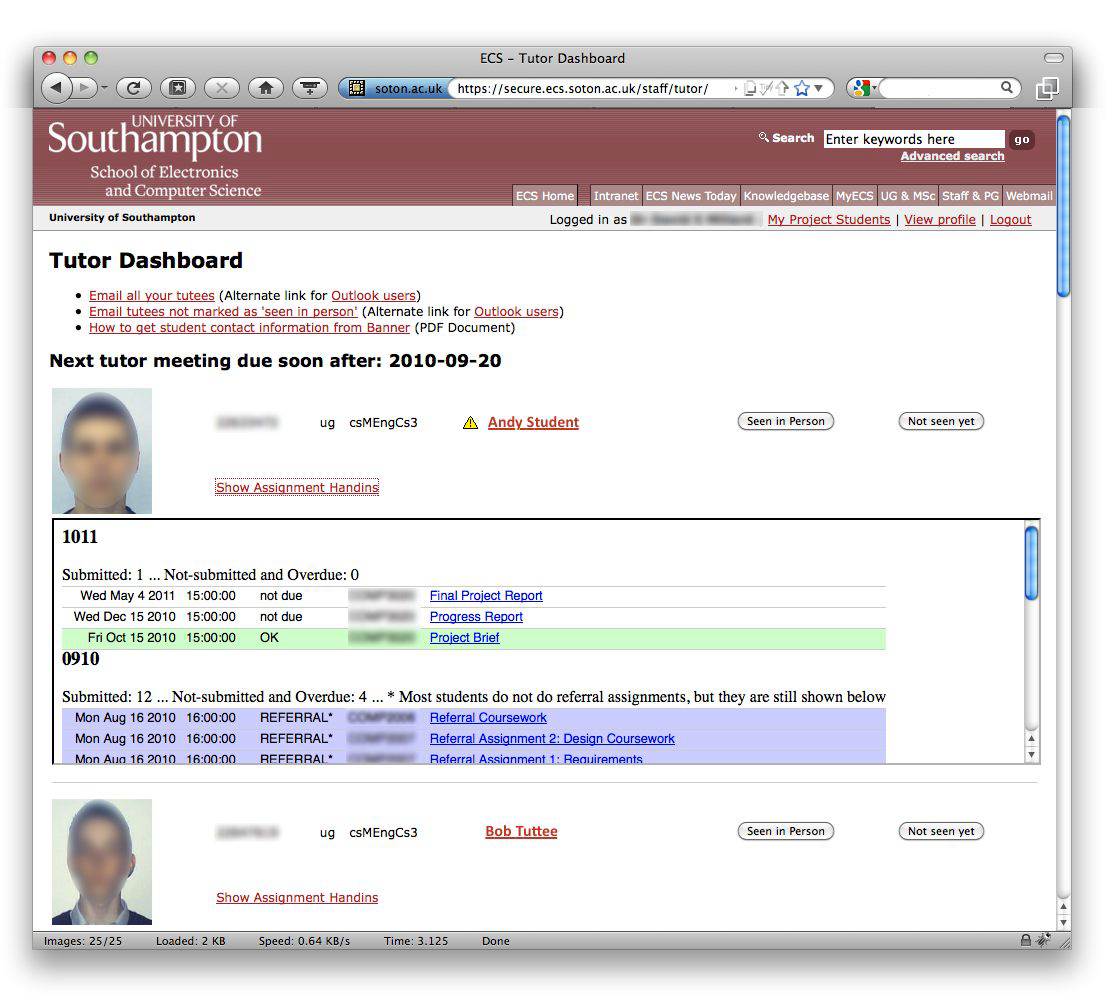This screenshot has width=1118, height=1006.
Task: Open the Progress Report link
Action: pyautogui.click(x=476, y=617)
